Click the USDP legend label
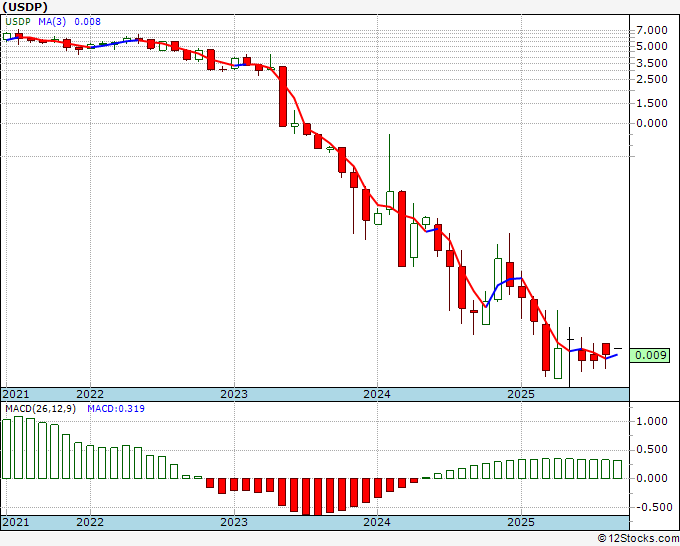Viewport: 680px width, 546px height. 18,22
